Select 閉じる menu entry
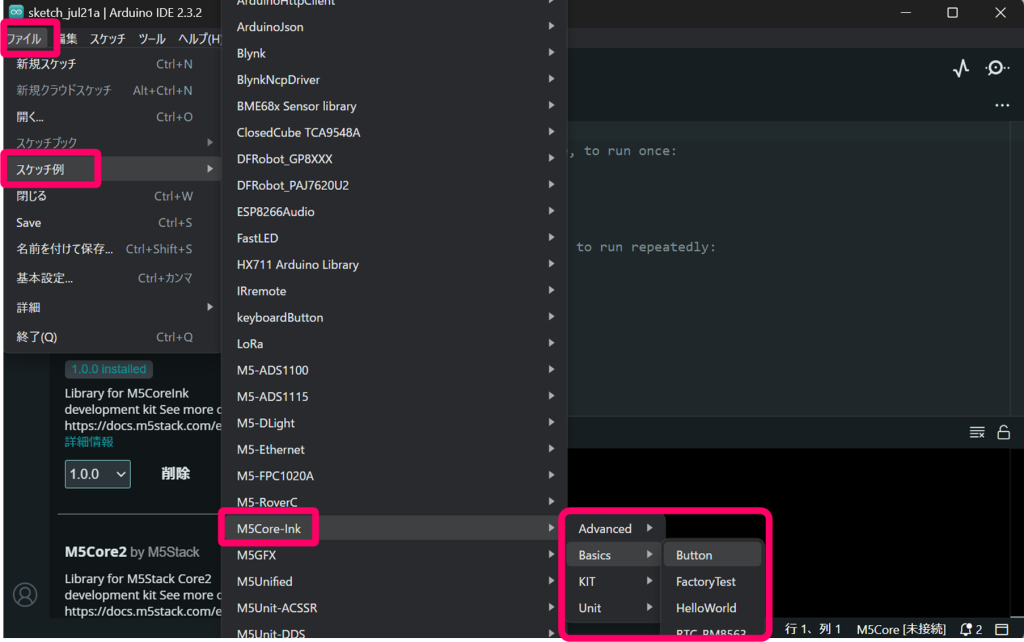 (112, 196)
